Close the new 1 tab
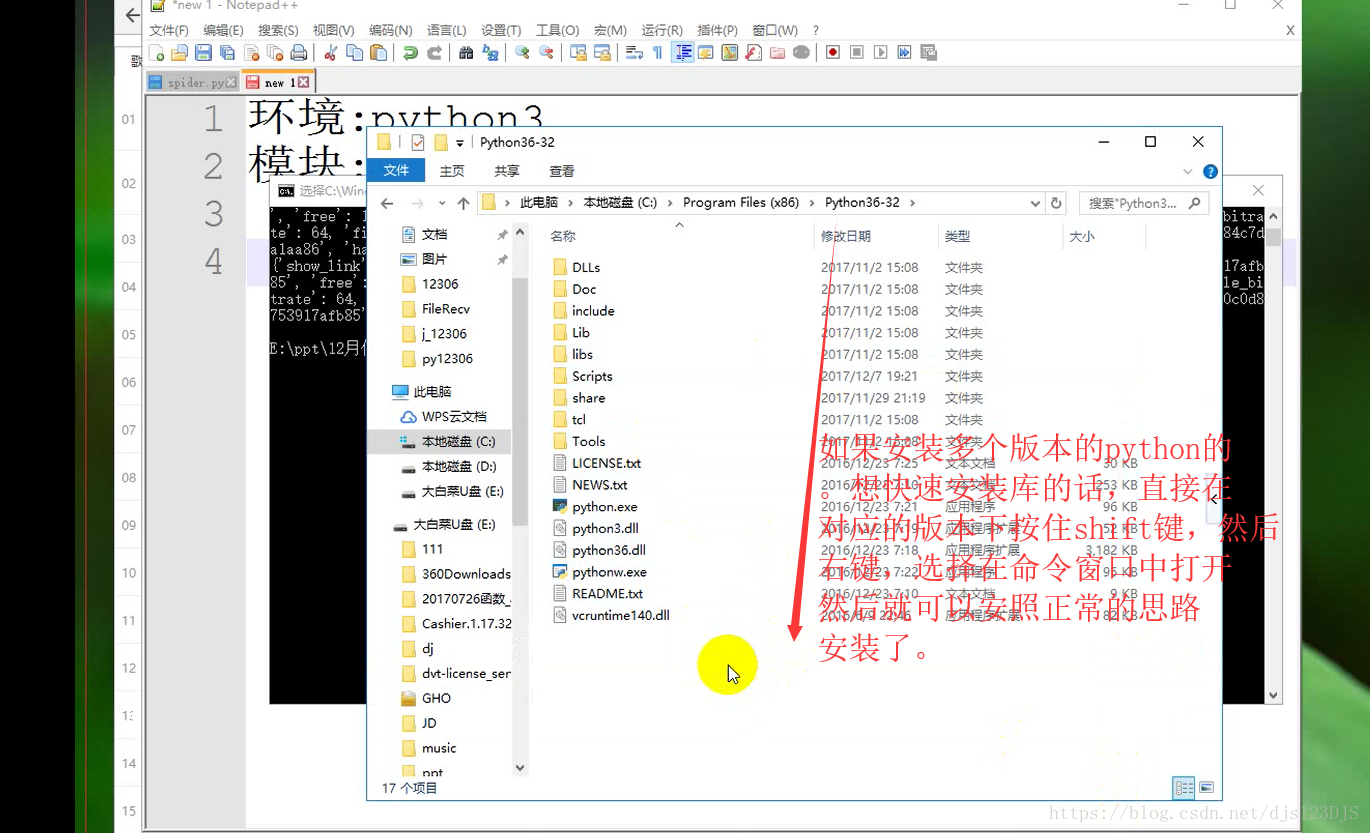 coord(304,82)
